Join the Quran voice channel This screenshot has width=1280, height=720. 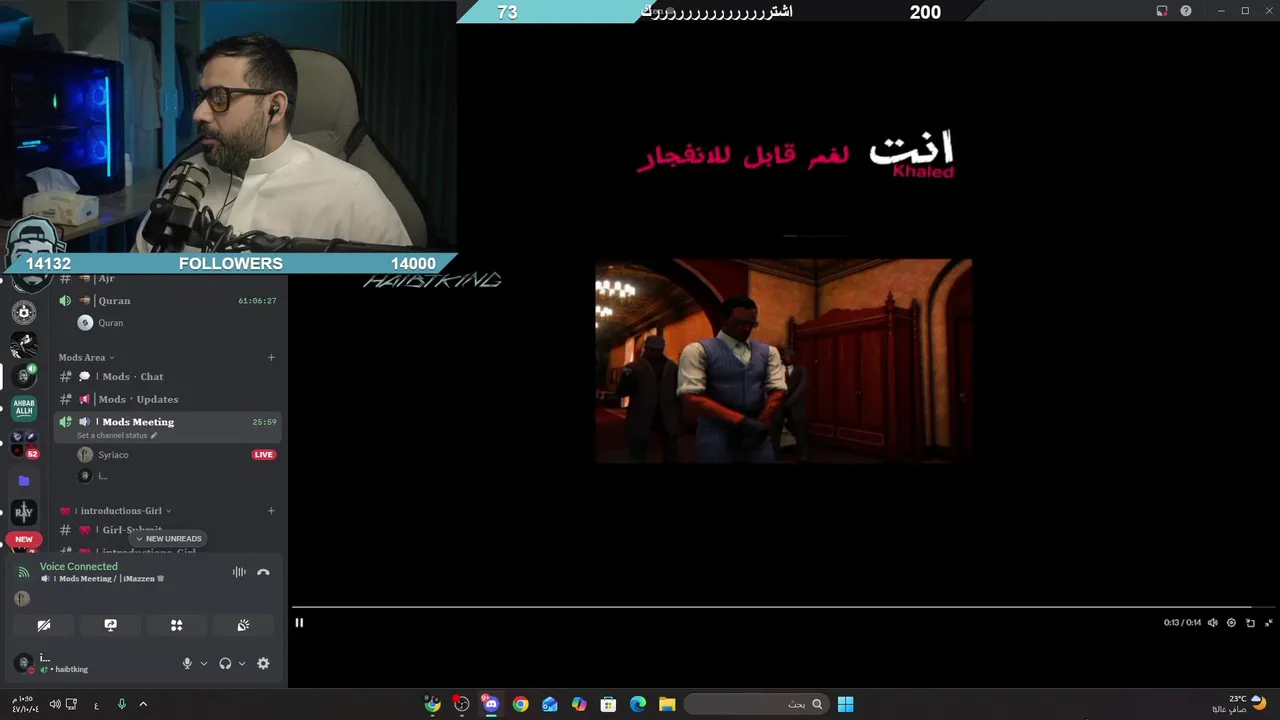168,300
